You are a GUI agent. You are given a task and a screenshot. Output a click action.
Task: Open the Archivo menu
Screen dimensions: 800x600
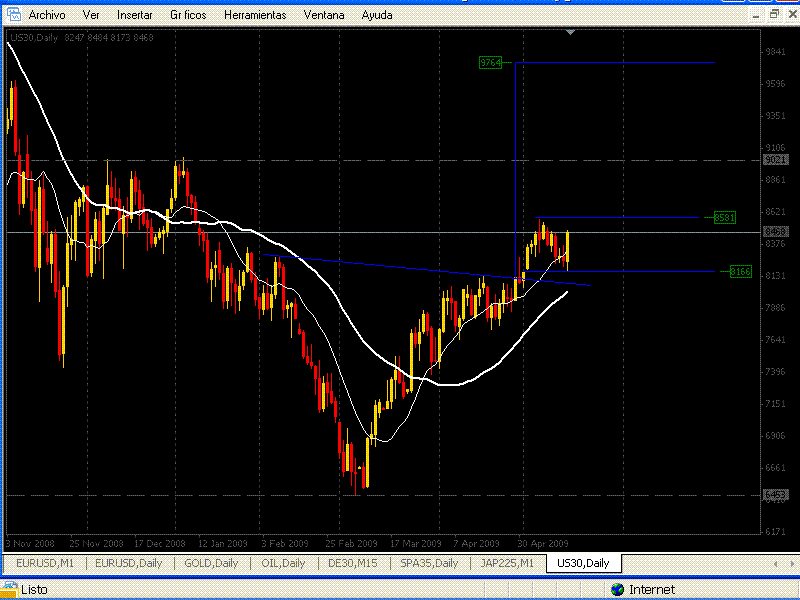47,15
